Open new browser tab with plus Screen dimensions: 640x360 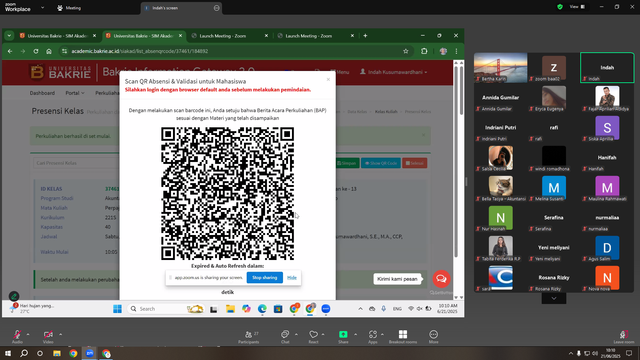365,36
